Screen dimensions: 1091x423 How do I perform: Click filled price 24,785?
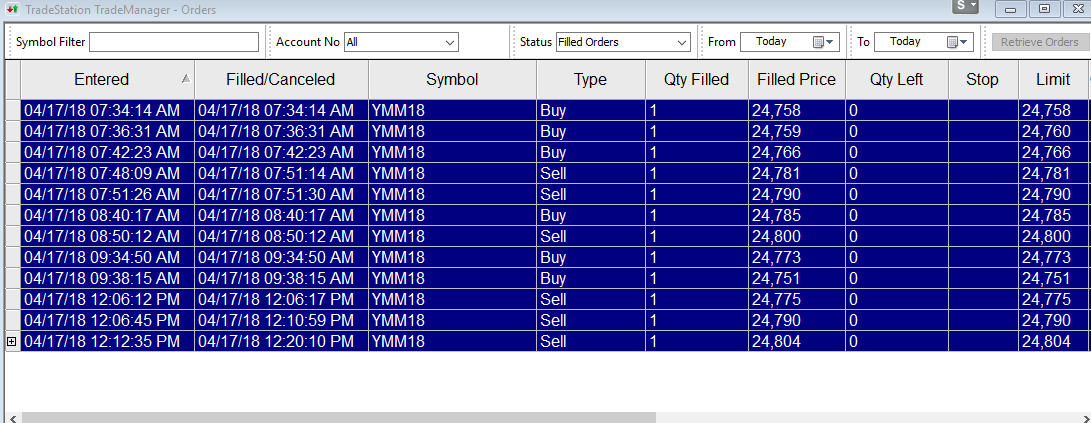pos(776,215)
